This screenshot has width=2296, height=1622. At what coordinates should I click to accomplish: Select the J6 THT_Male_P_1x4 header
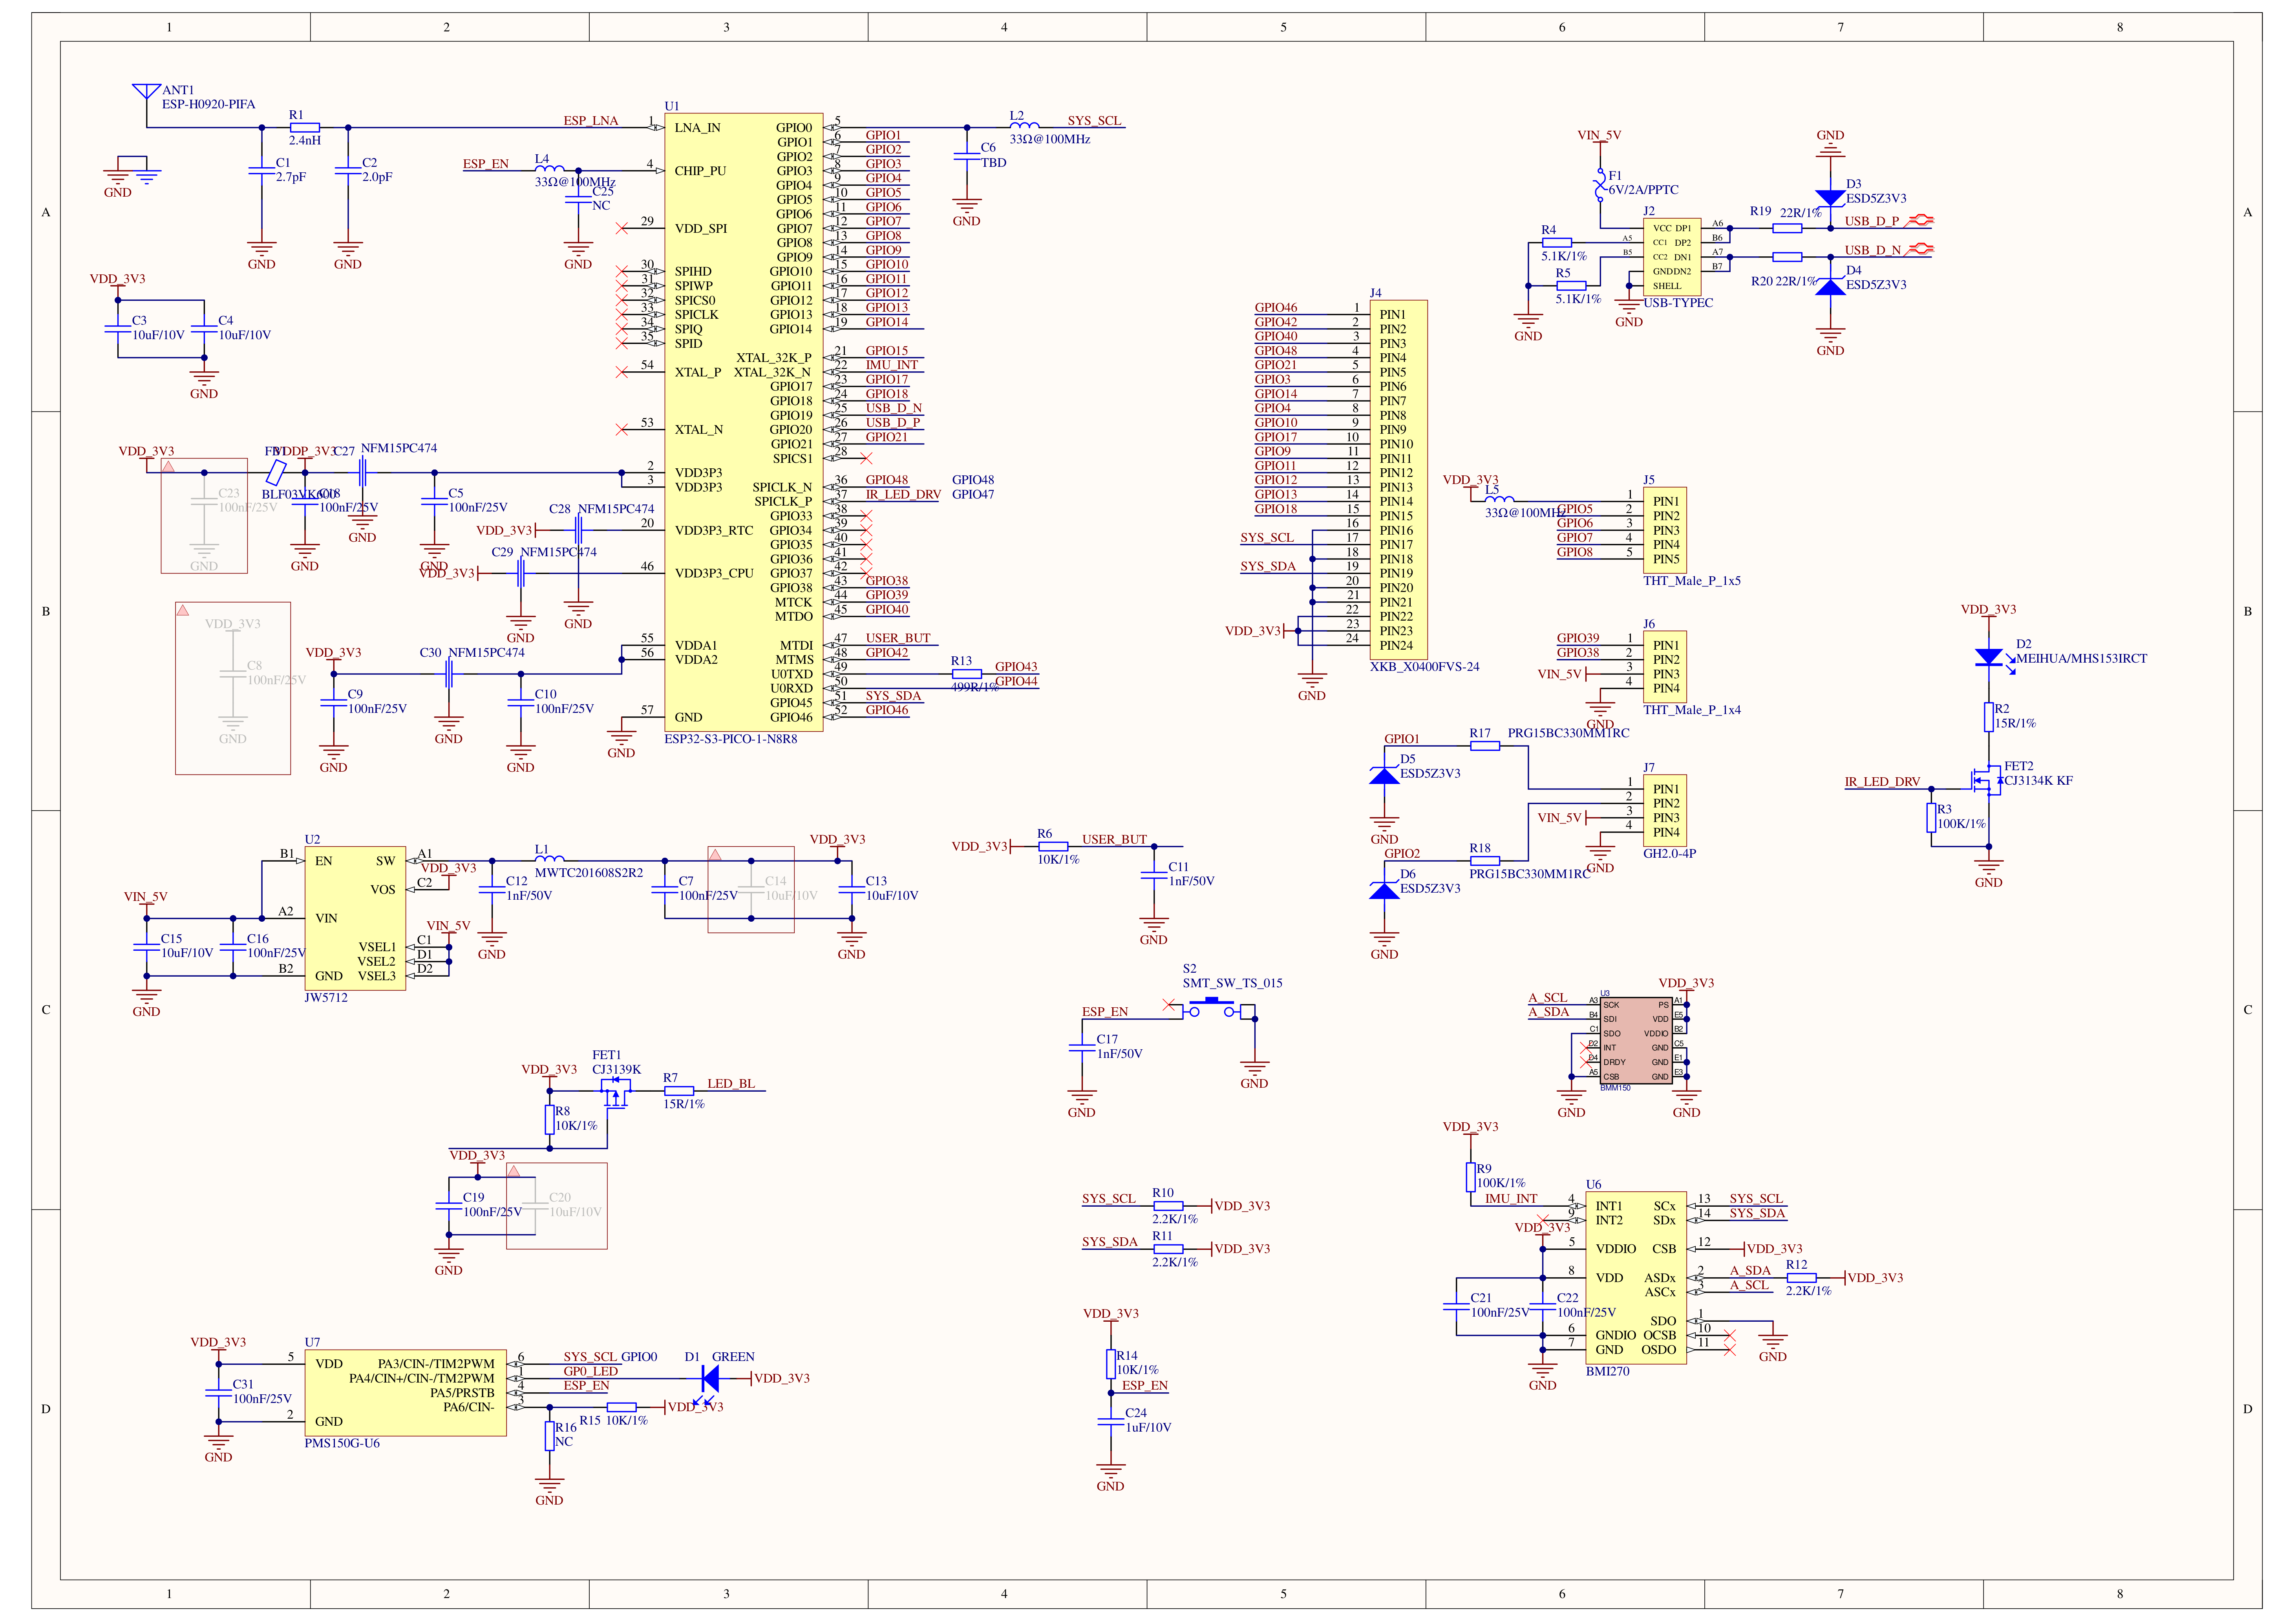tap(1665, 666)
